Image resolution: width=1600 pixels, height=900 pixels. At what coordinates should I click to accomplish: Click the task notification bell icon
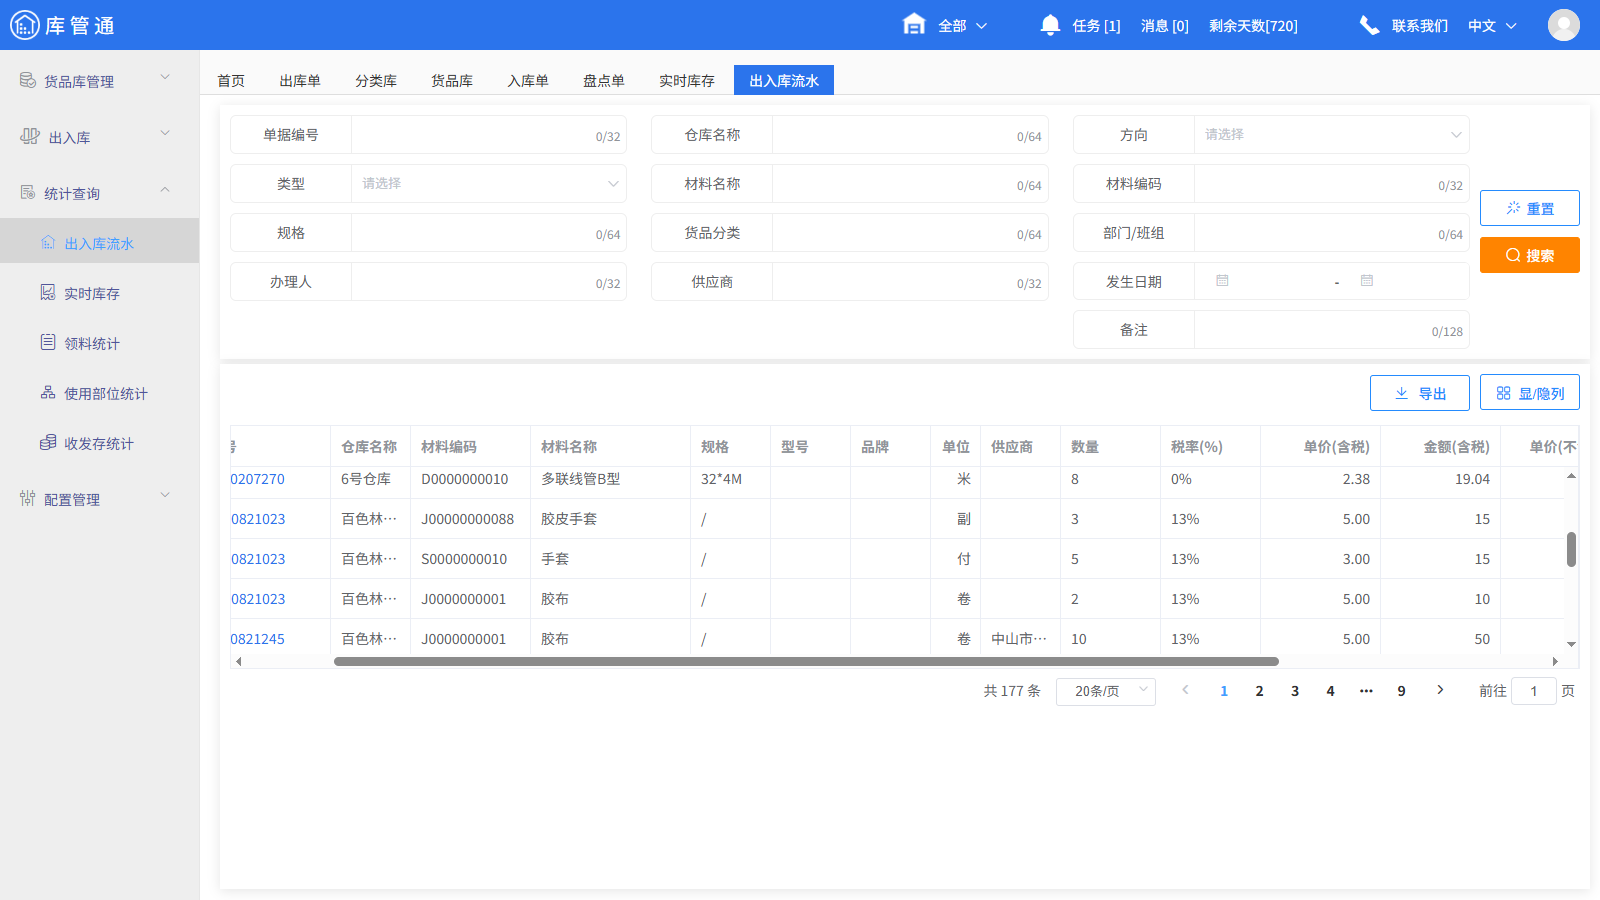click(1050, 25)
